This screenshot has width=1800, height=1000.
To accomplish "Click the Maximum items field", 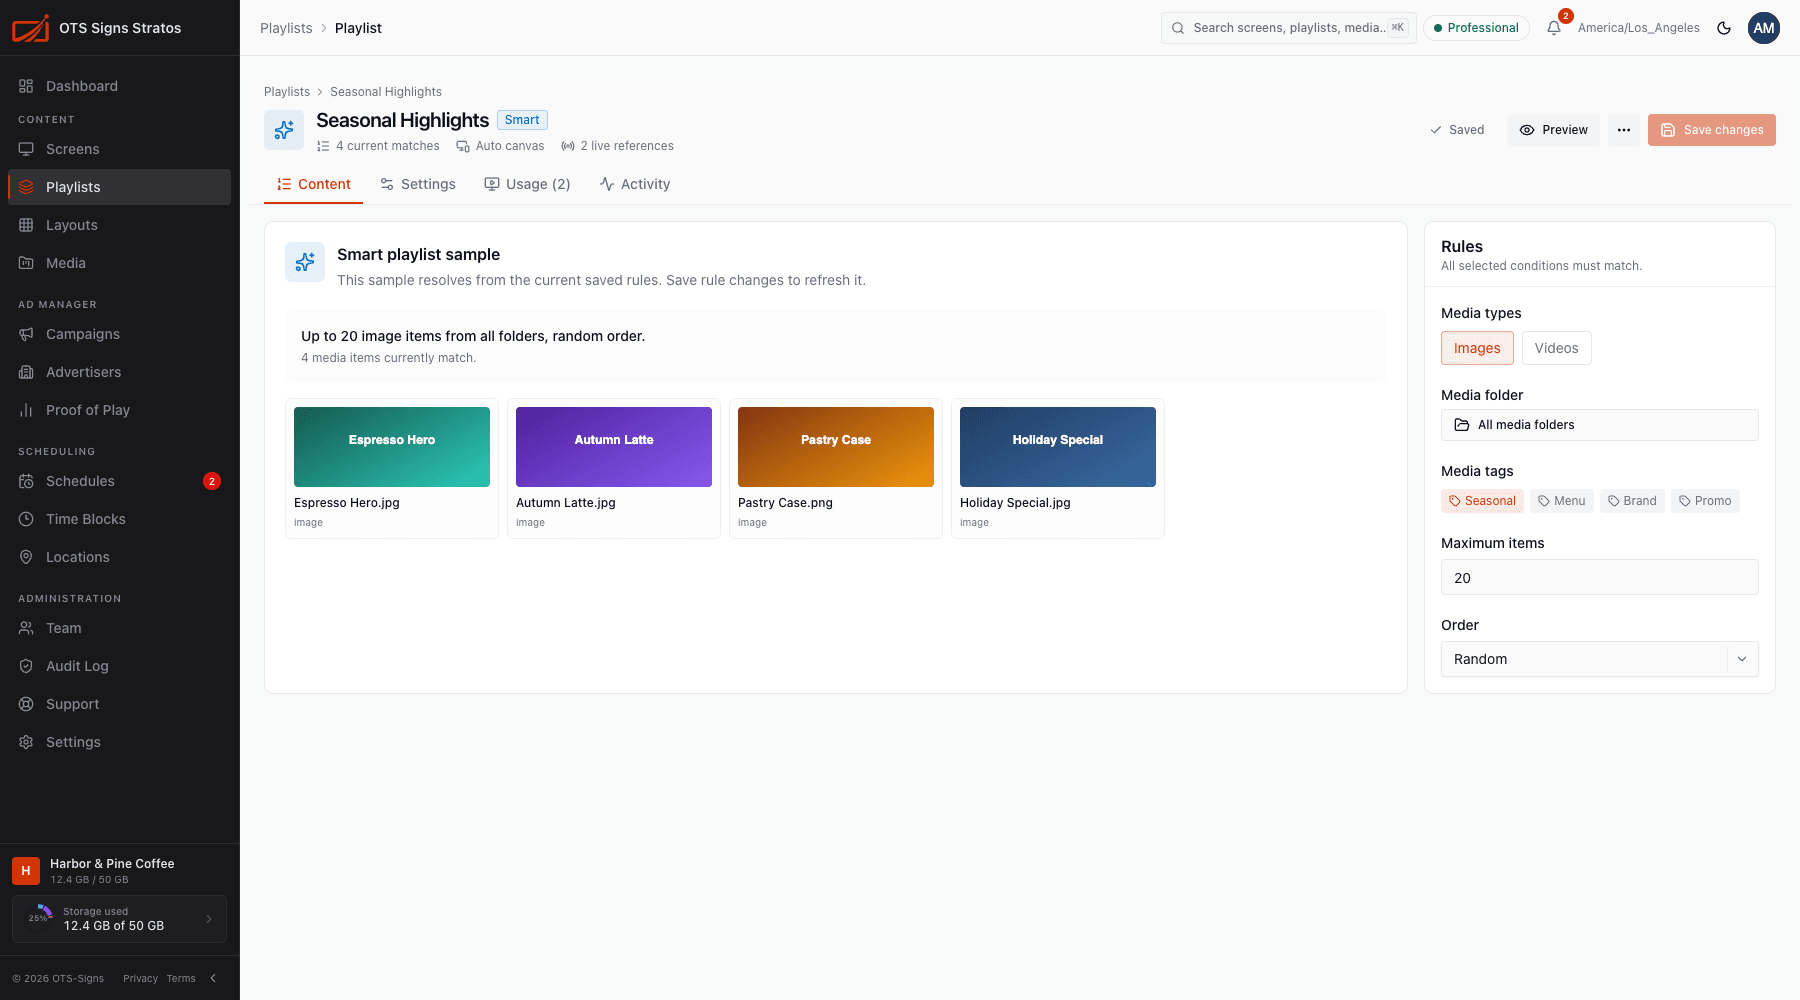I will tap(1599, 577).
